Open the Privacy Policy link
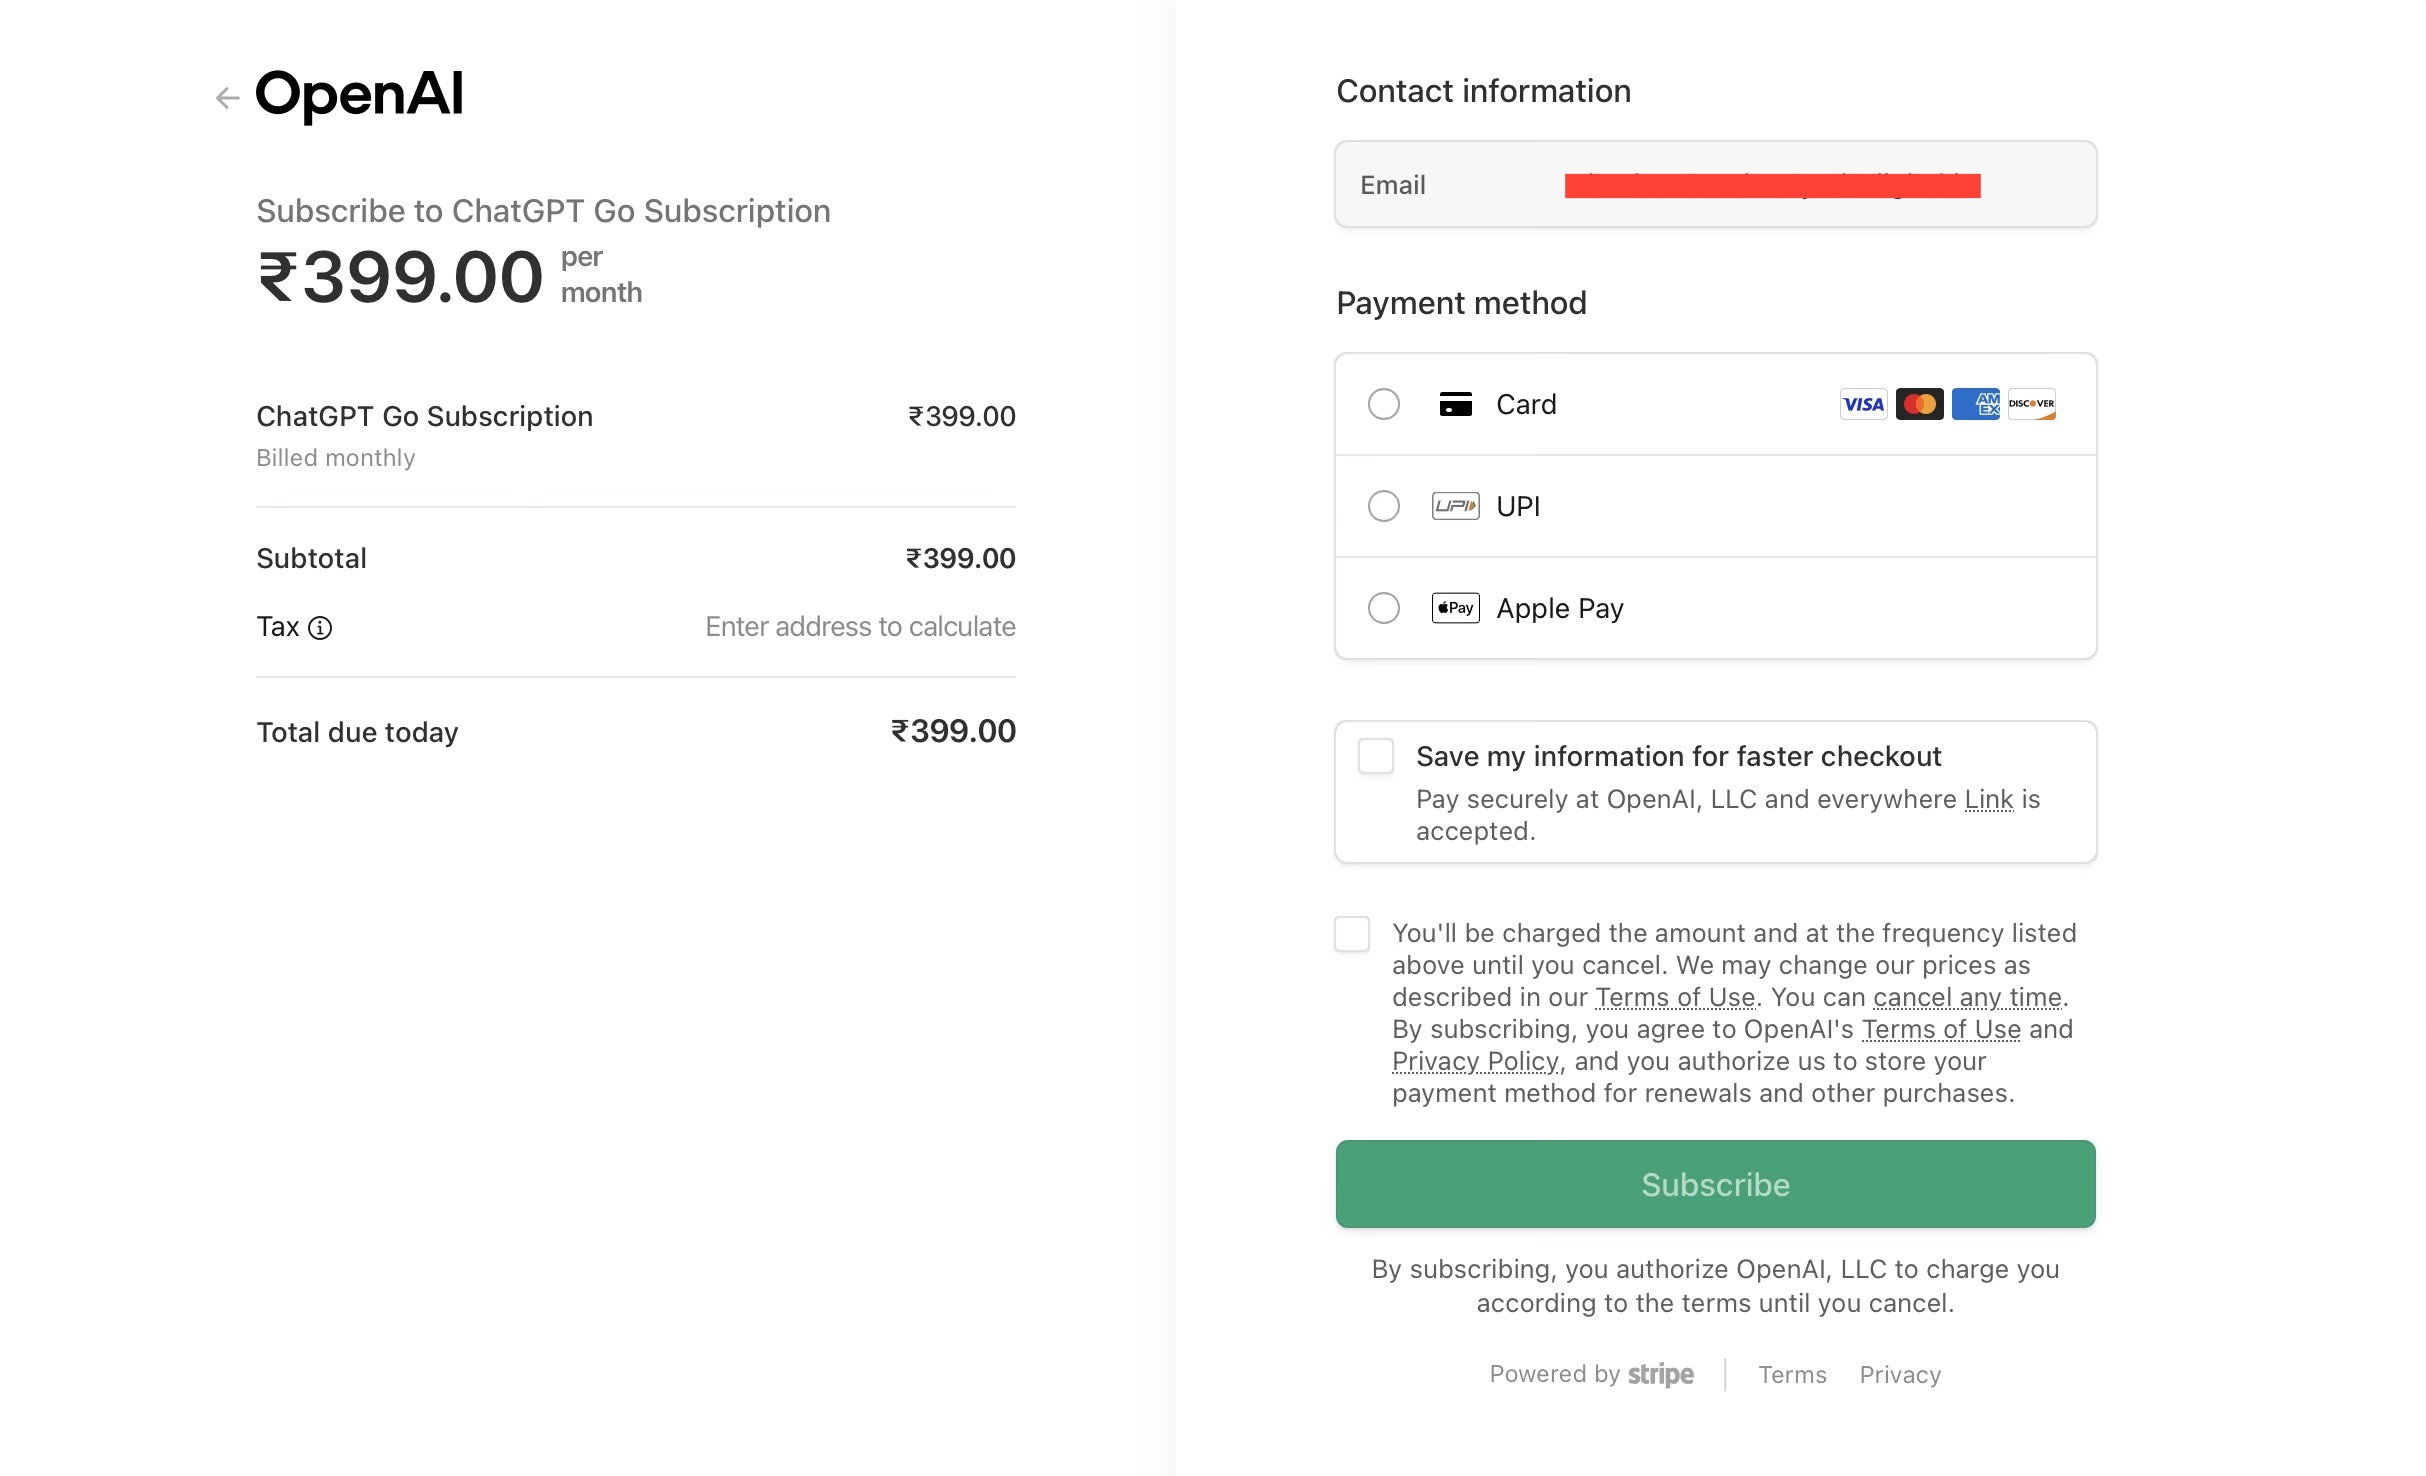Screen dimensions: 2426x1476 1475,1062
